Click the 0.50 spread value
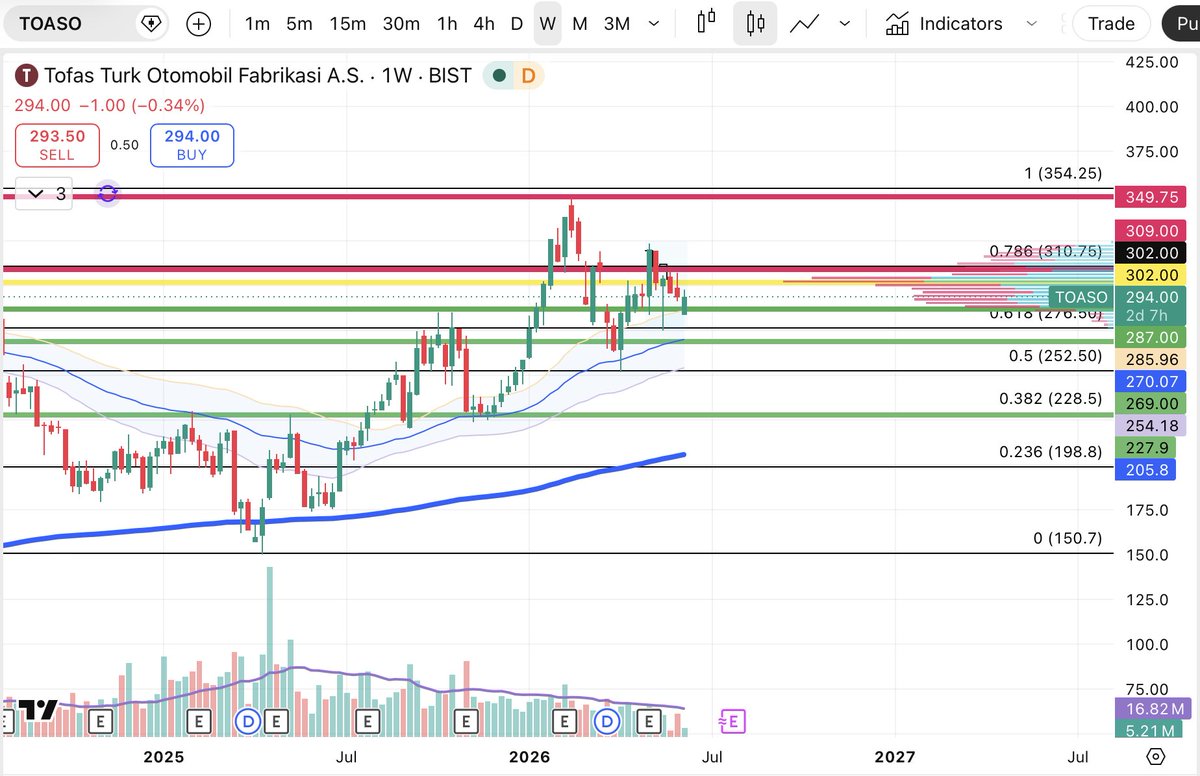The height and width of the screenshot is (776, 1200). [x=124, y=145]
